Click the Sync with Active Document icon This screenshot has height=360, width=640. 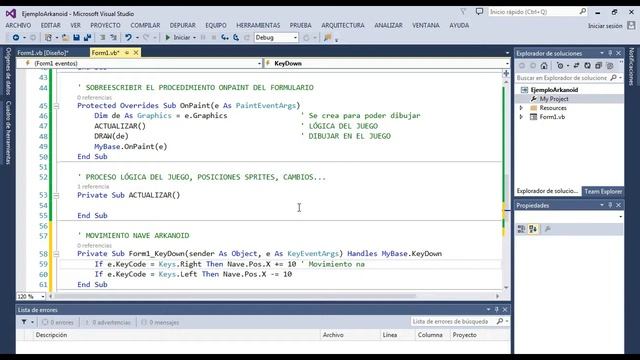576,66
